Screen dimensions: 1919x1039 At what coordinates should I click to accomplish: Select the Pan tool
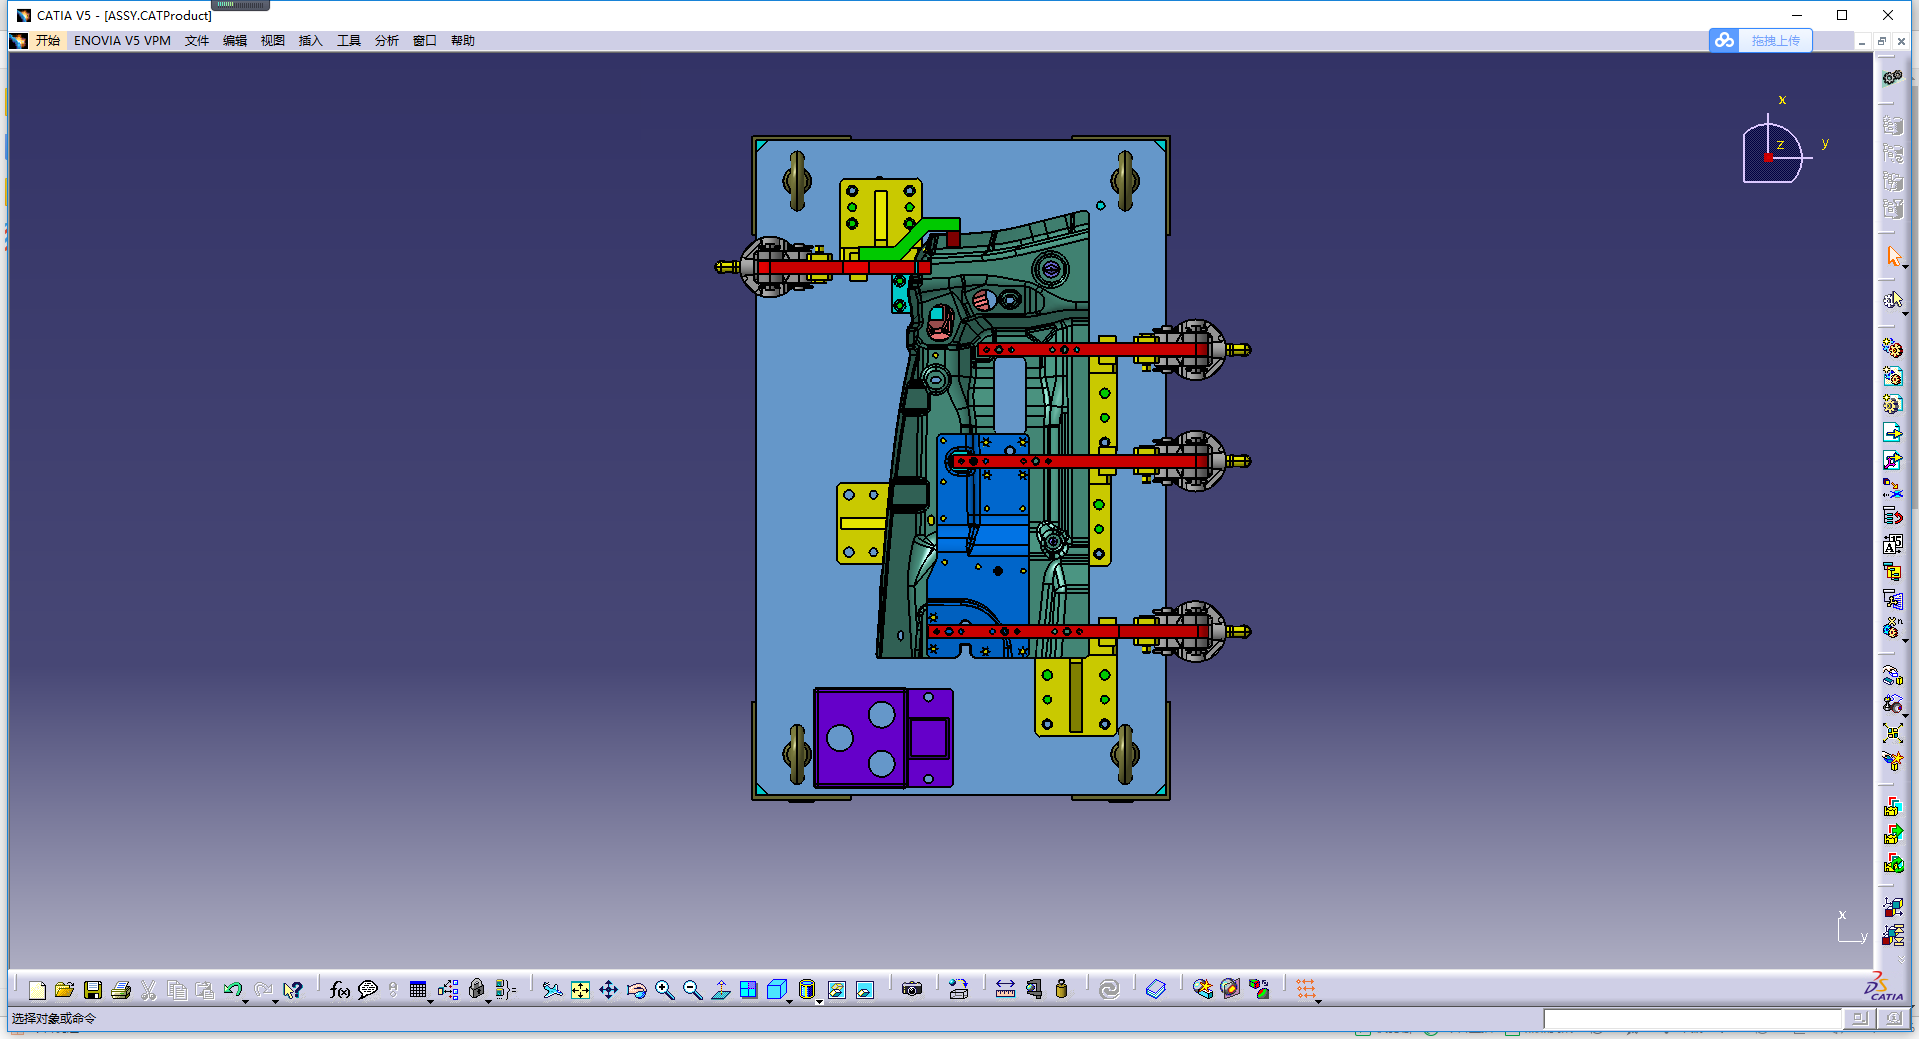(608, 990)
